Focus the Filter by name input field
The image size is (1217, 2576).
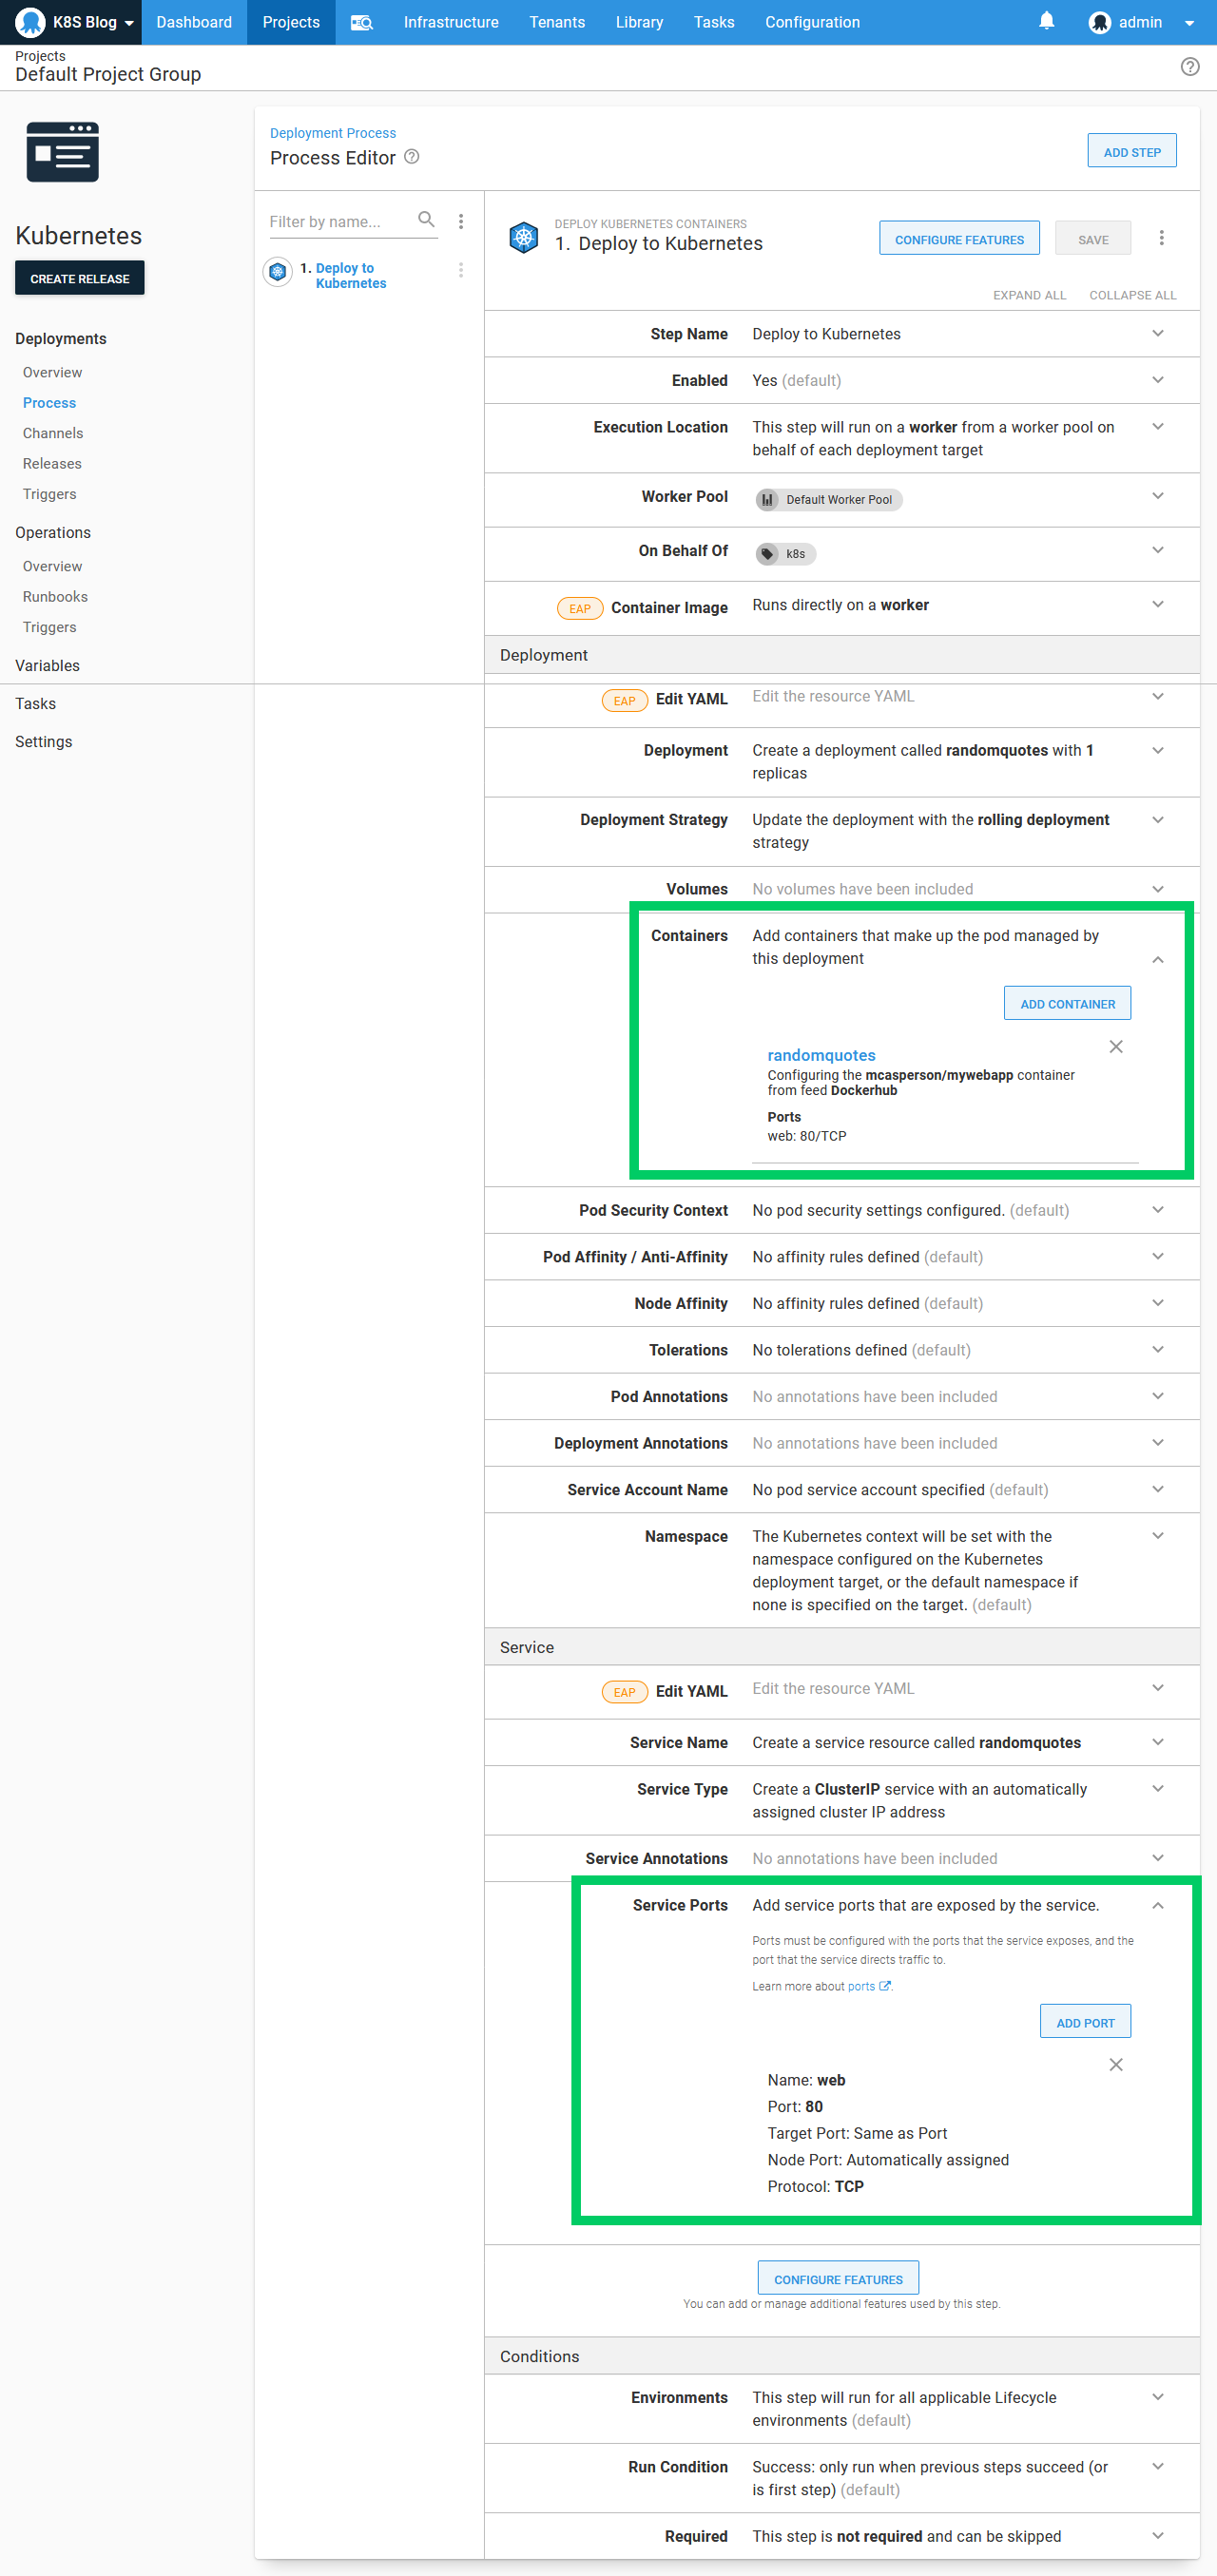pyautogui.click(x=337, y=222)
